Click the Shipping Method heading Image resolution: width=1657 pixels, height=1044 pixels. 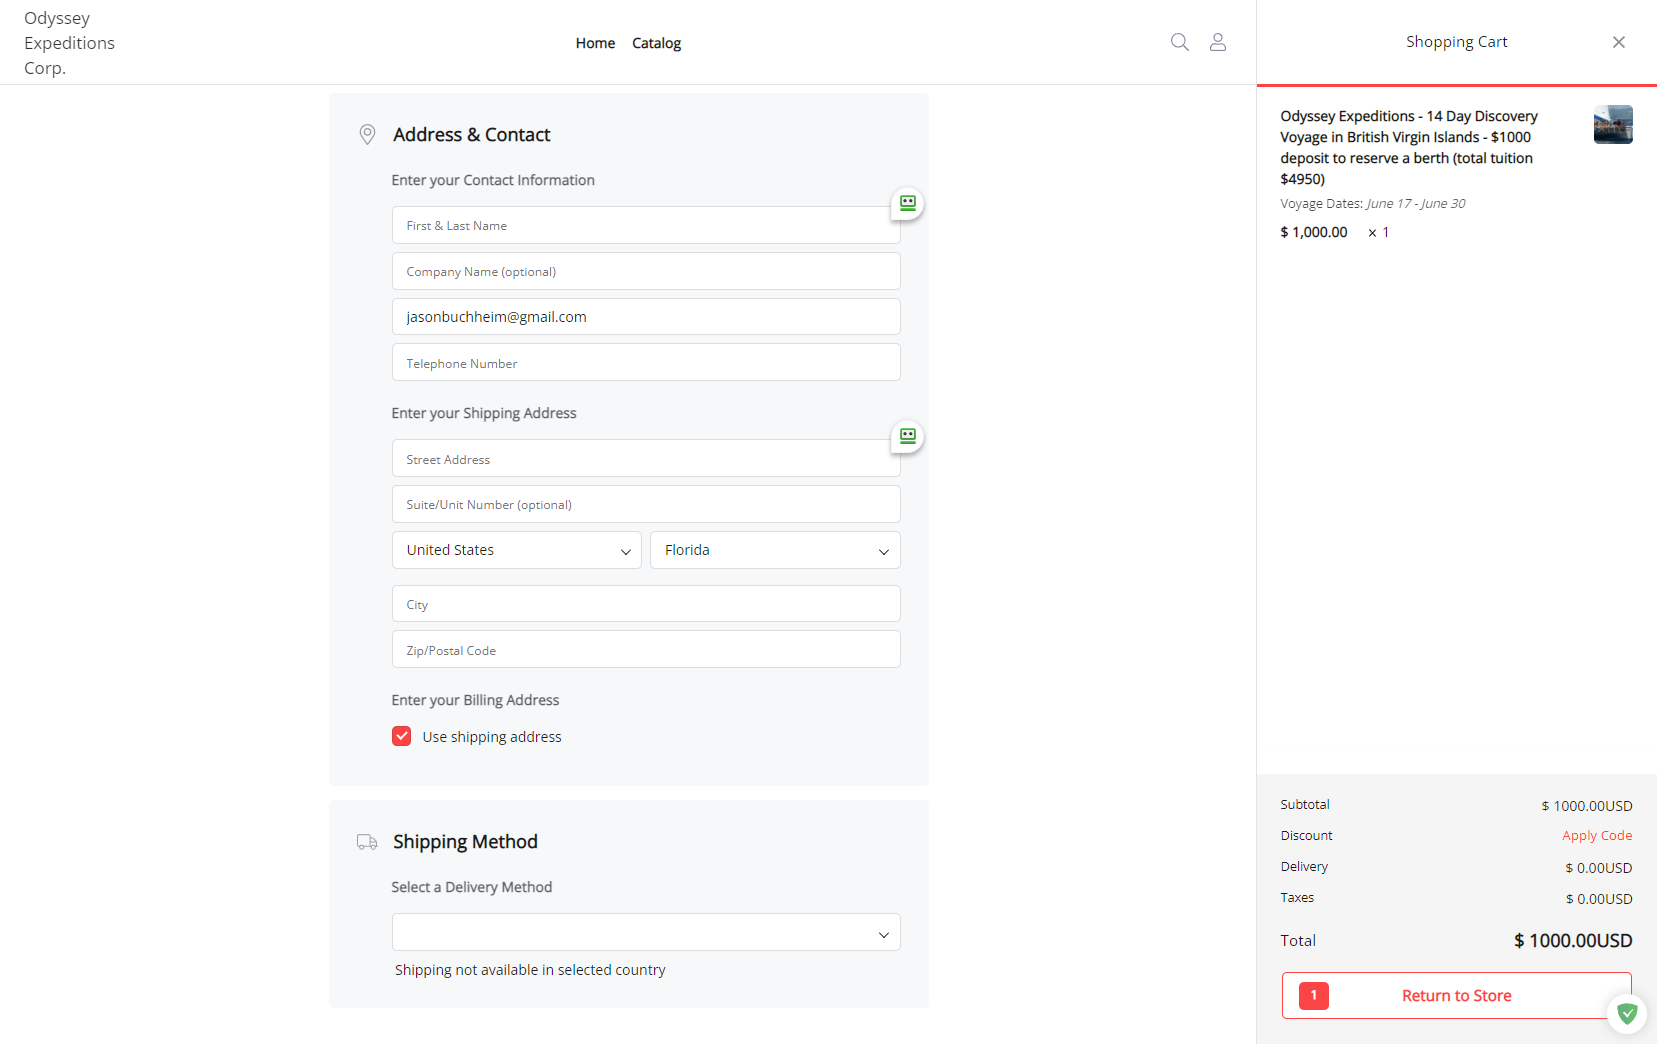pos(465,842)
